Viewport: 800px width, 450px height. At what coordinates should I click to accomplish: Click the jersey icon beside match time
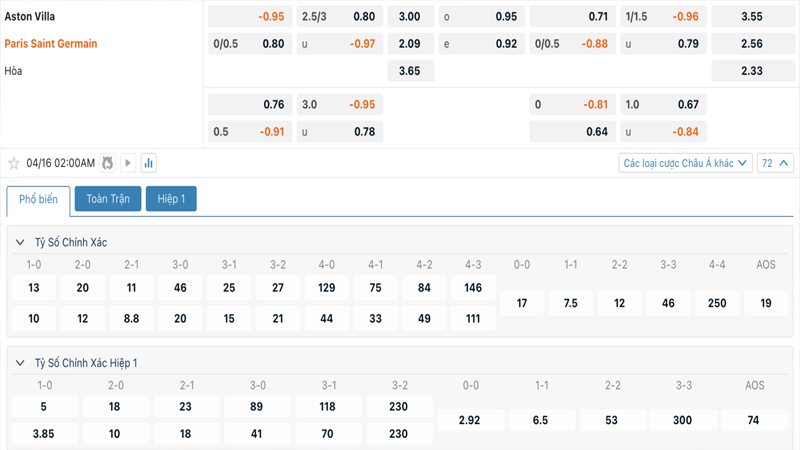pos(107,163)
